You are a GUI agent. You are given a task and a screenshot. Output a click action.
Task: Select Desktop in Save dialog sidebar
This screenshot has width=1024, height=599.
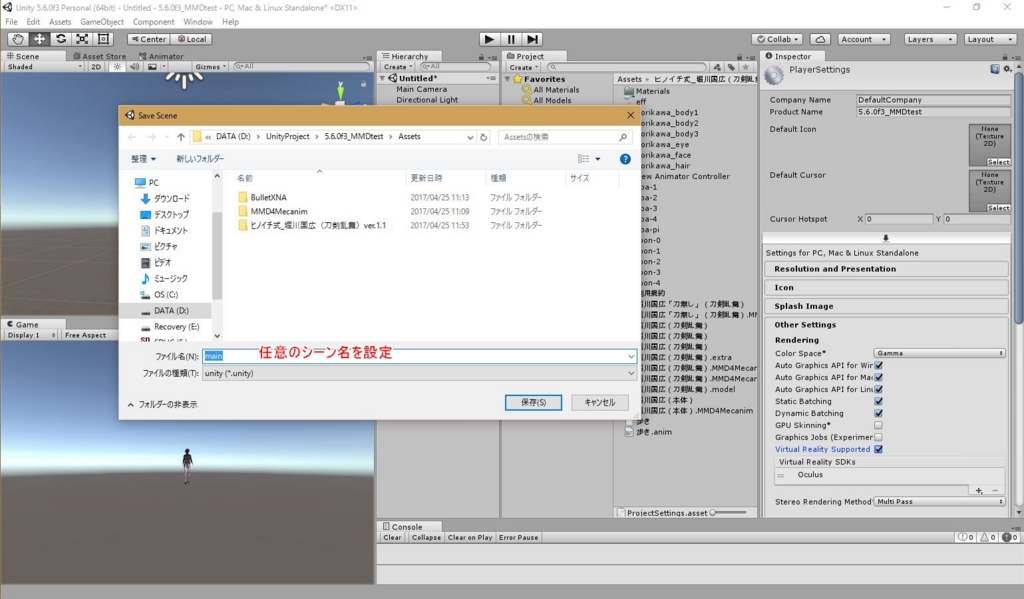[165, 215]
